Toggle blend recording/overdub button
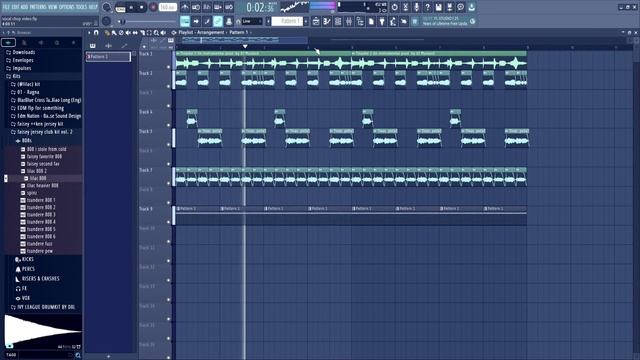This screenshot has width=640, height=360. 218,7
